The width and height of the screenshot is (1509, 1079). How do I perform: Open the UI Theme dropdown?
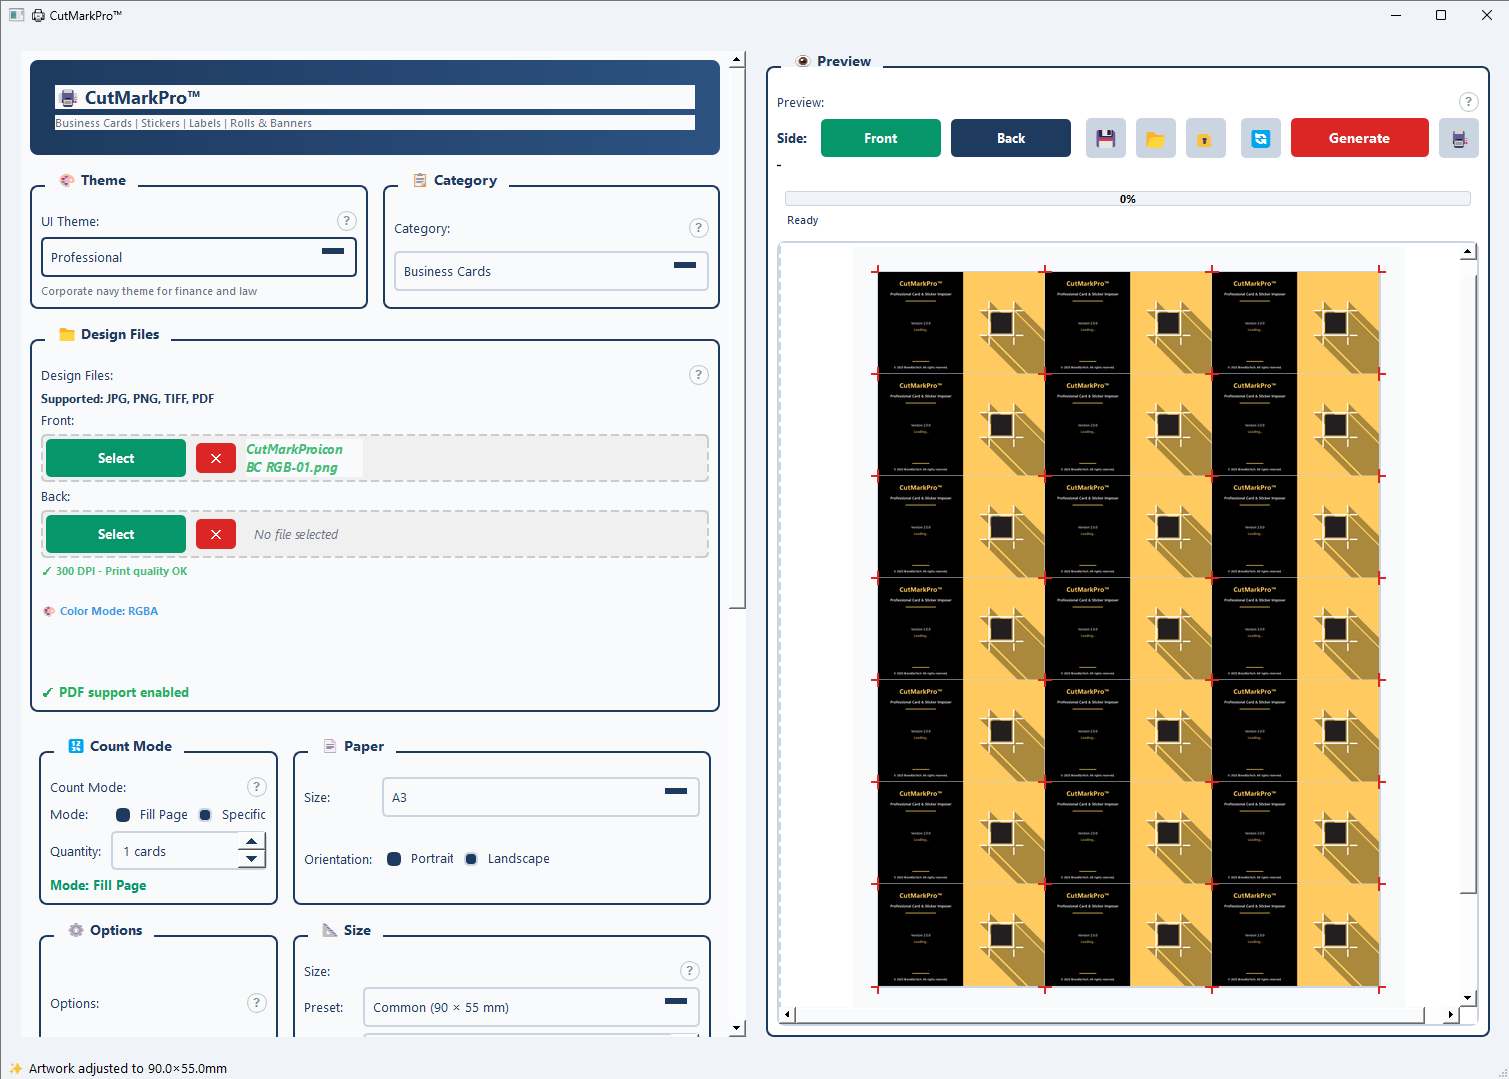point(198,257)
